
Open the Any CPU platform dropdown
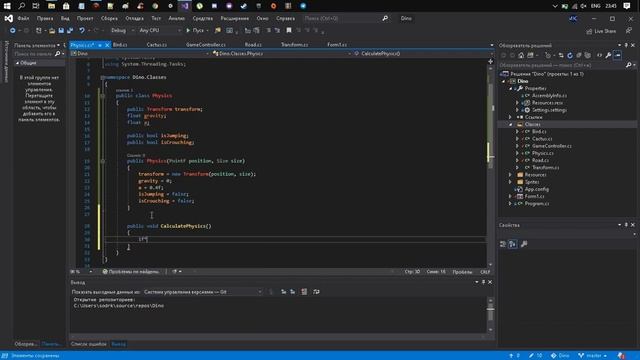[x=160, y=31]
